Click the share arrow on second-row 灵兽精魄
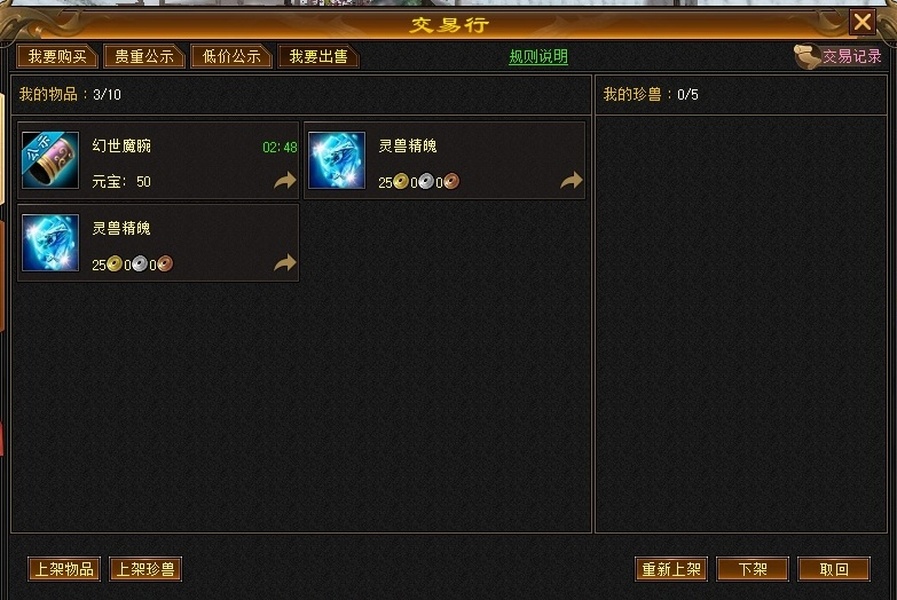The width and height of the screenshot is (897, 600). click(x=285, y=263)
